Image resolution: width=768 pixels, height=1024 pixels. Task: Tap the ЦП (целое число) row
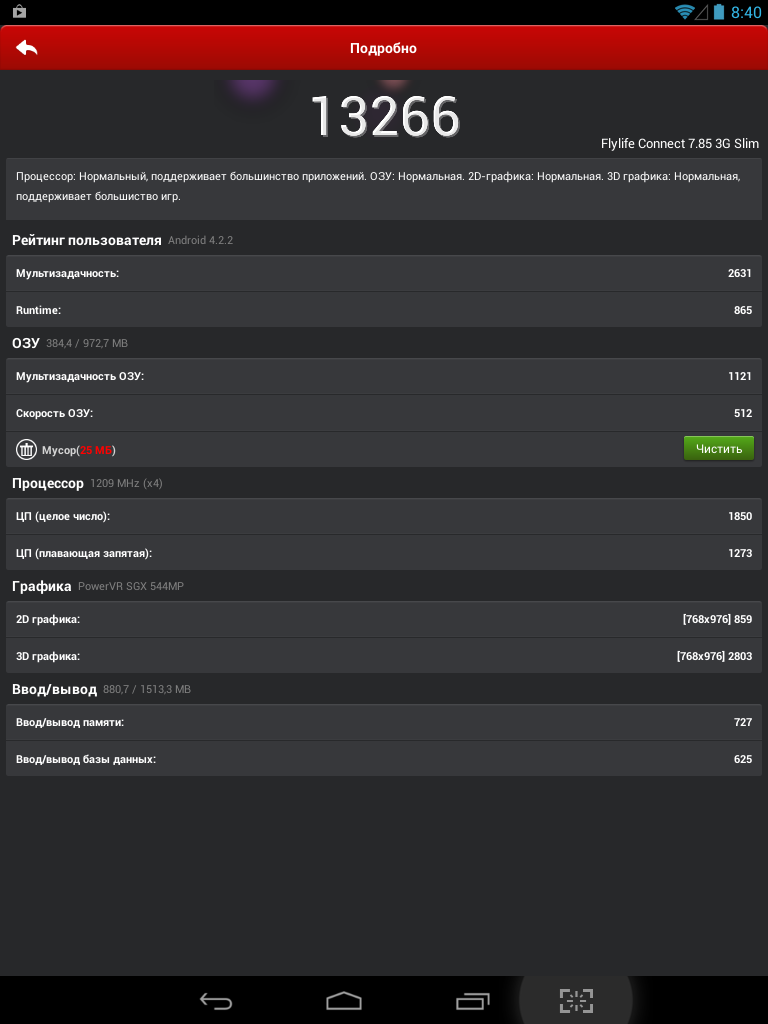(x=384, y=516)
